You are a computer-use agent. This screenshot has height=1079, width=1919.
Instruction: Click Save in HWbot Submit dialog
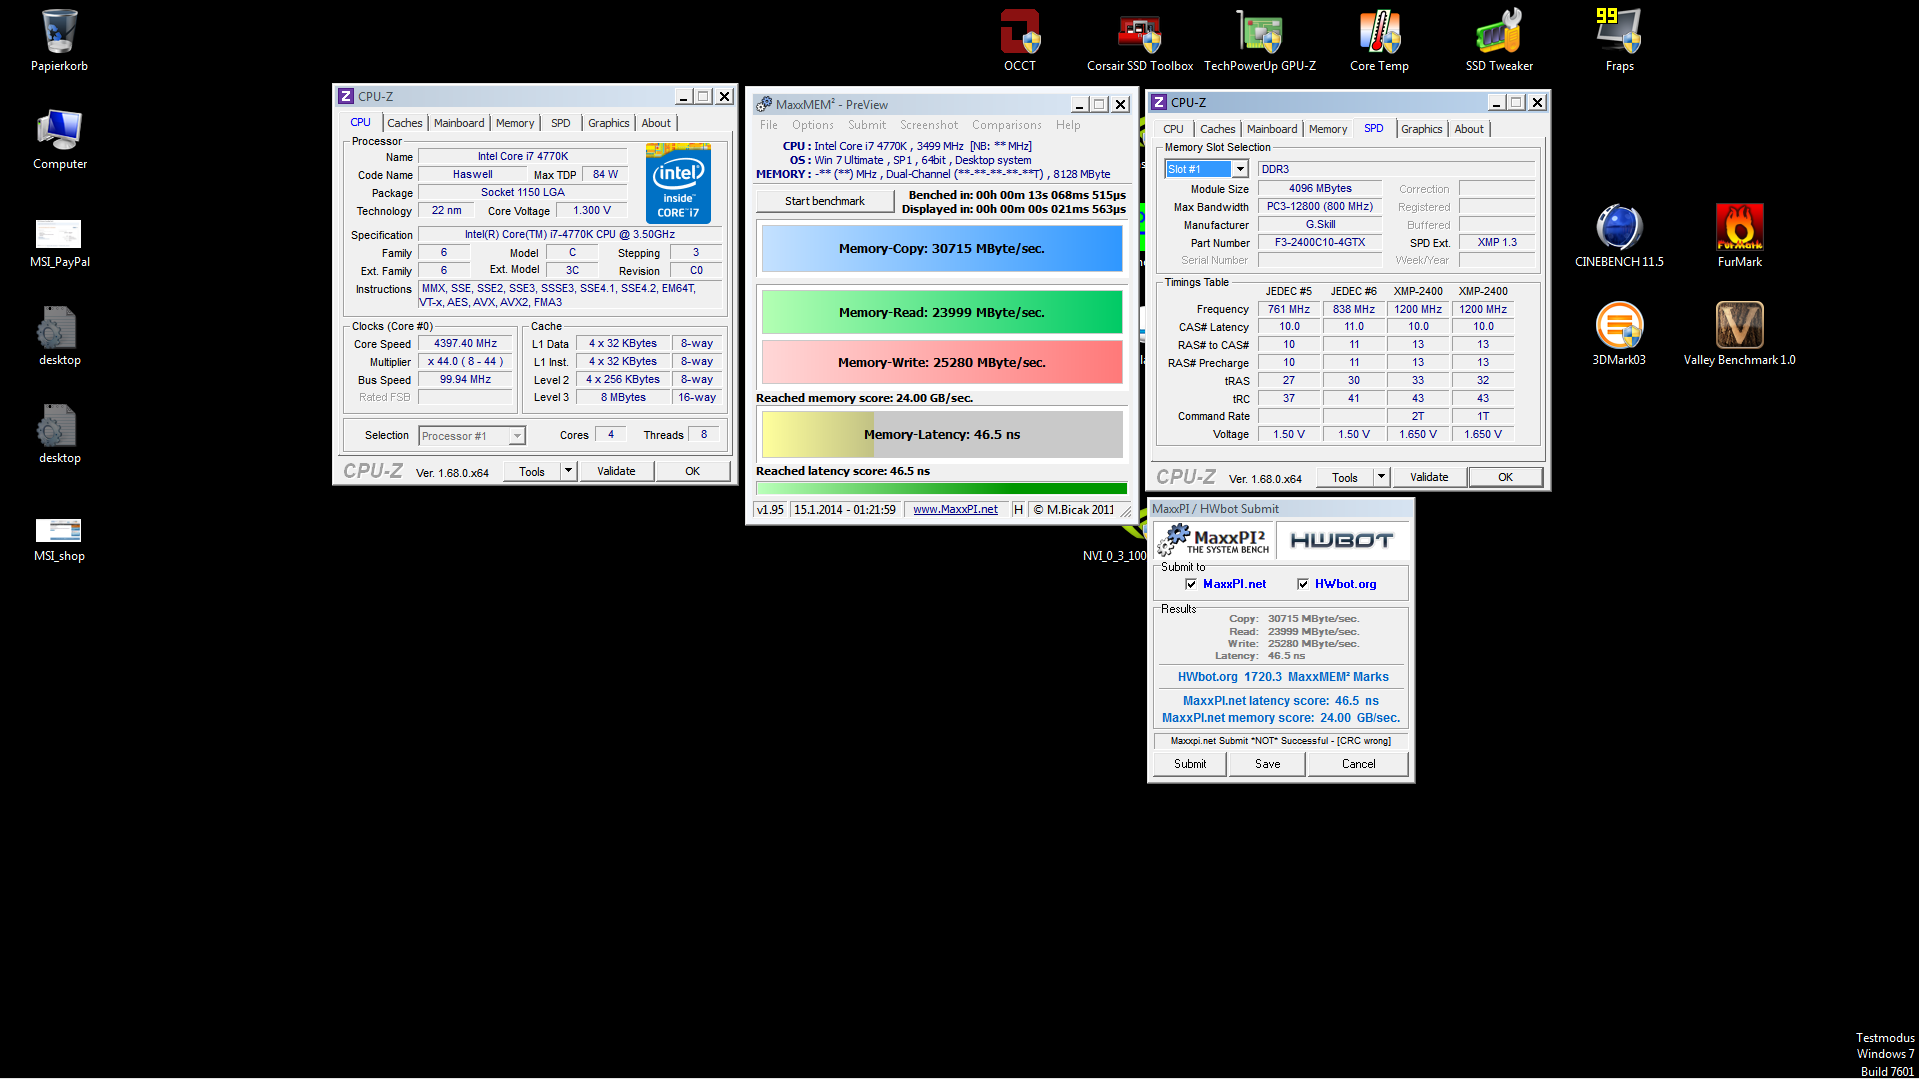point(1268,764)
